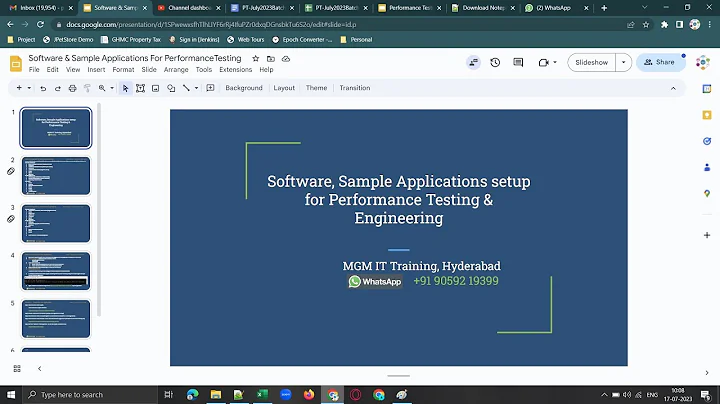Select the Text box tool
720x404 pixels.
141,88
